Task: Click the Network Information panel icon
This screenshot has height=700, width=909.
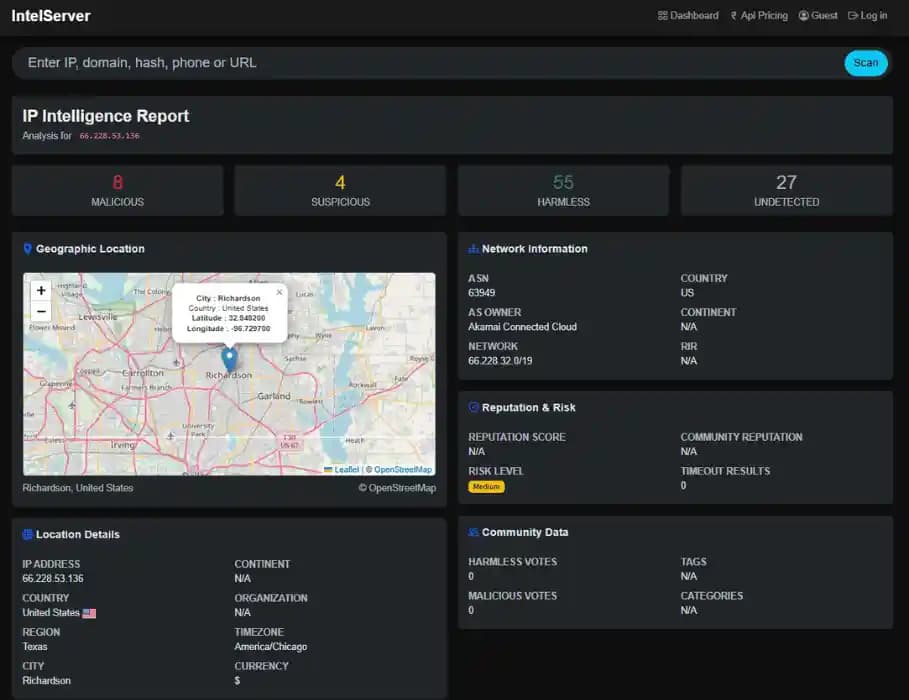Action: click(x=471, y=248)
